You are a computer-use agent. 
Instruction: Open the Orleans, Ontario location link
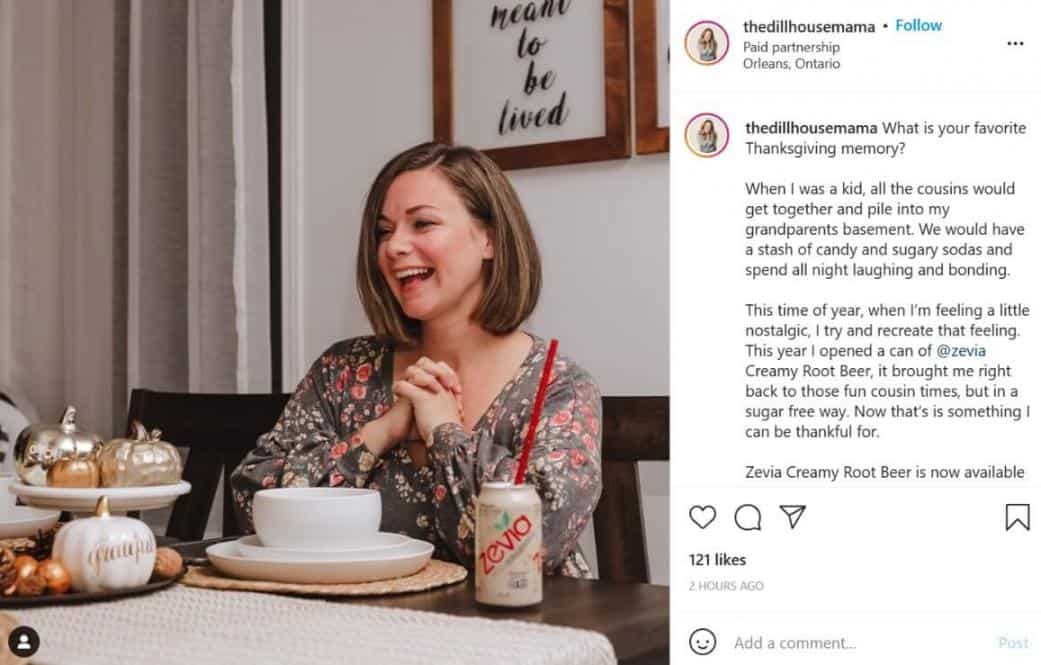(791, 64)
